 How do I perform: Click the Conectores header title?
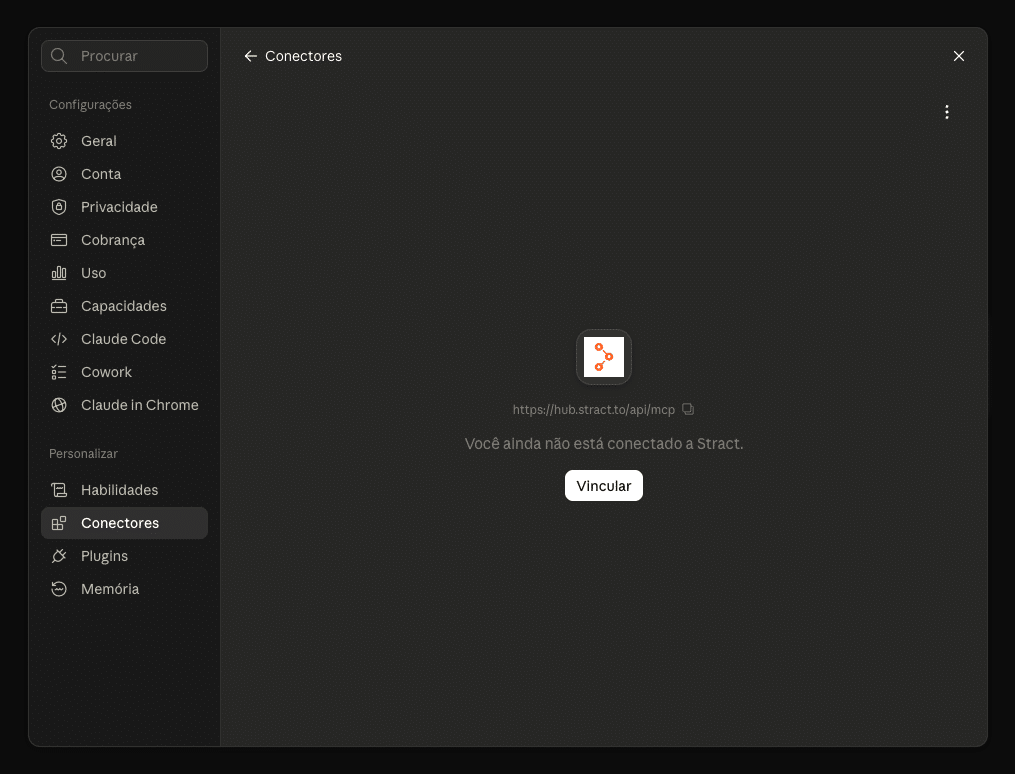pos(304,56)
